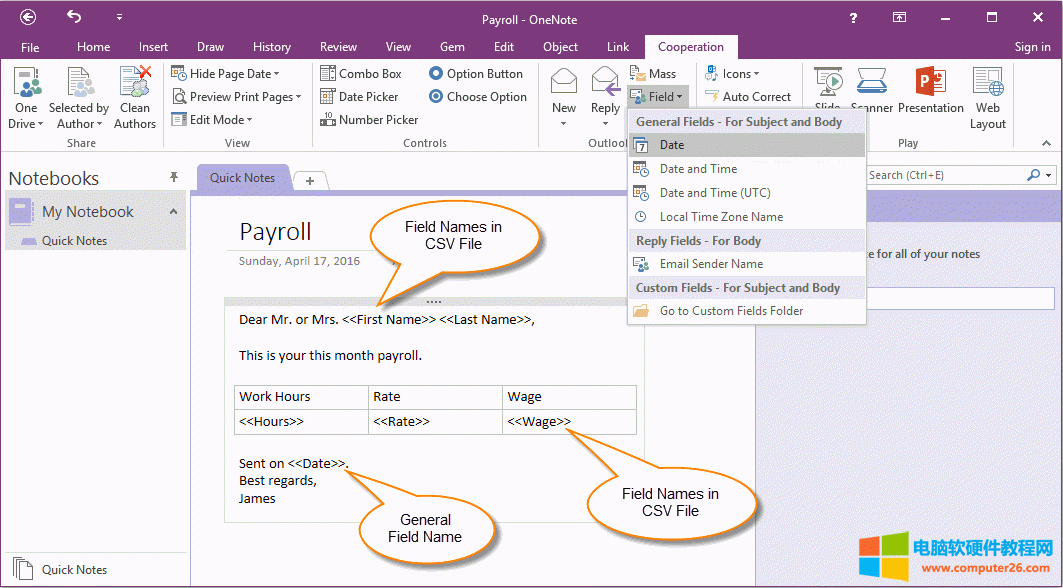Switch to the Gem ribbon tab
Image resolution: width=1063 pixels, height=588 pixels.
tap(452, 46)
